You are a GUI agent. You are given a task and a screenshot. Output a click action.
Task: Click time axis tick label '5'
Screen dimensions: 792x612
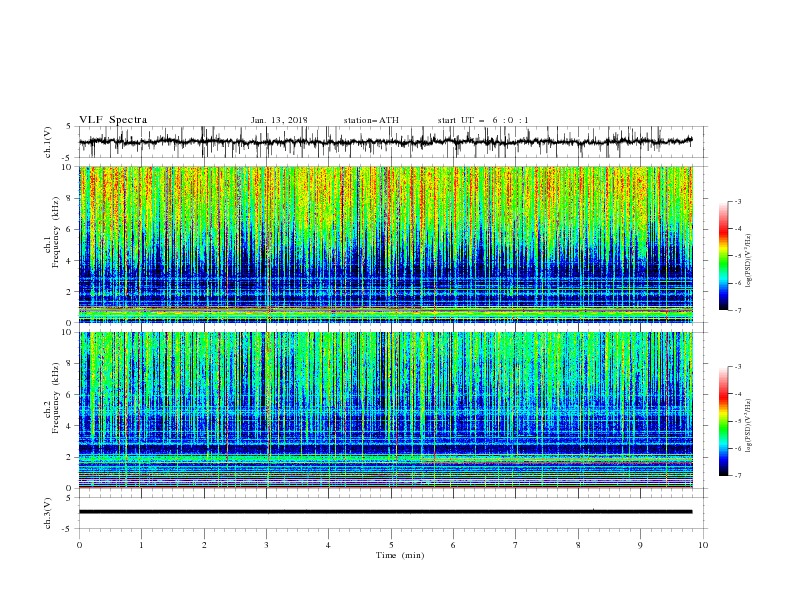(391, 545)
